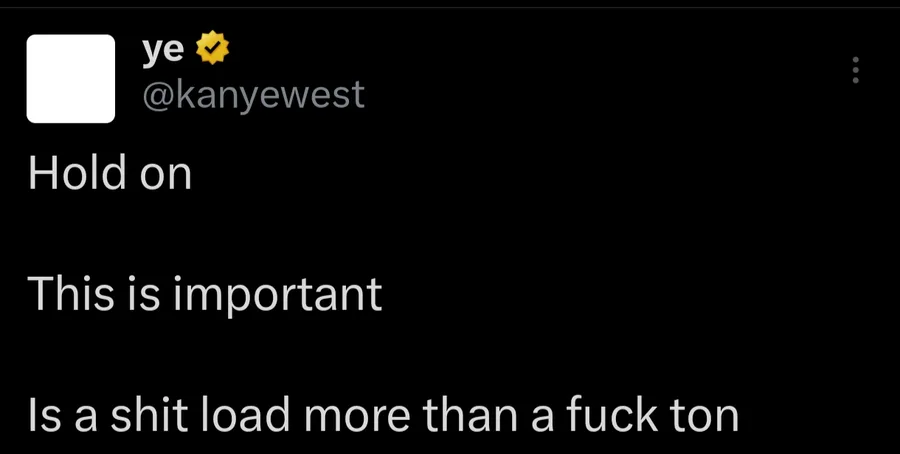
Task: Click the capitalized "Is" starting the last line
Action: click(45, 416)
